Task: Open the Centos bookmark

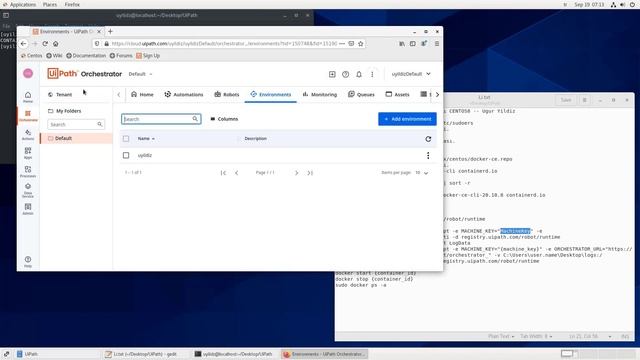Action: tap(31, 56)
